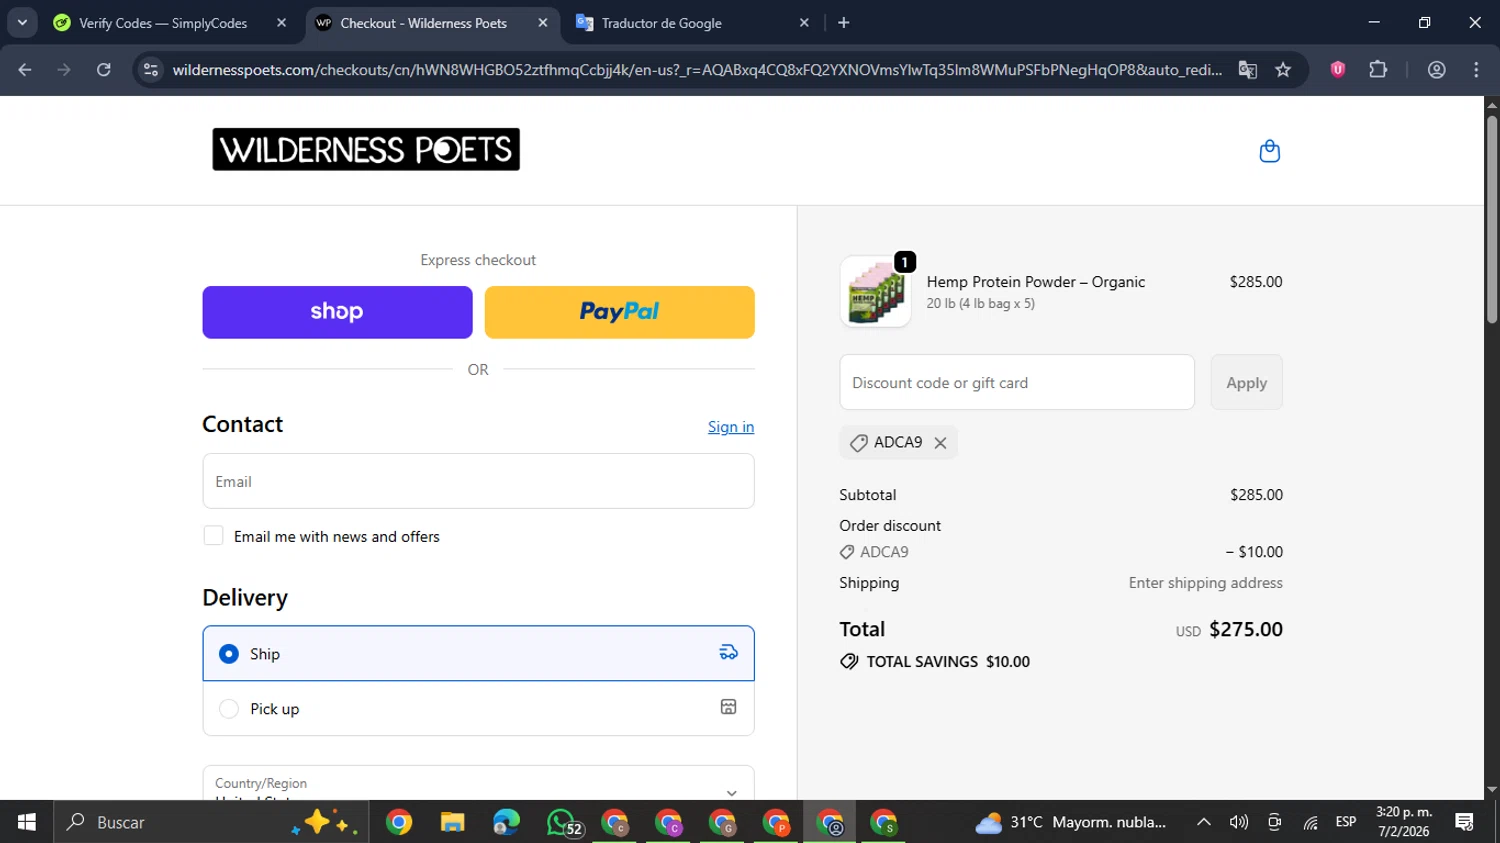Close the Verify Codes — SimplyCodes tab
The height and width of the screenshot is (843, 1500).
[x=281, y=23]
